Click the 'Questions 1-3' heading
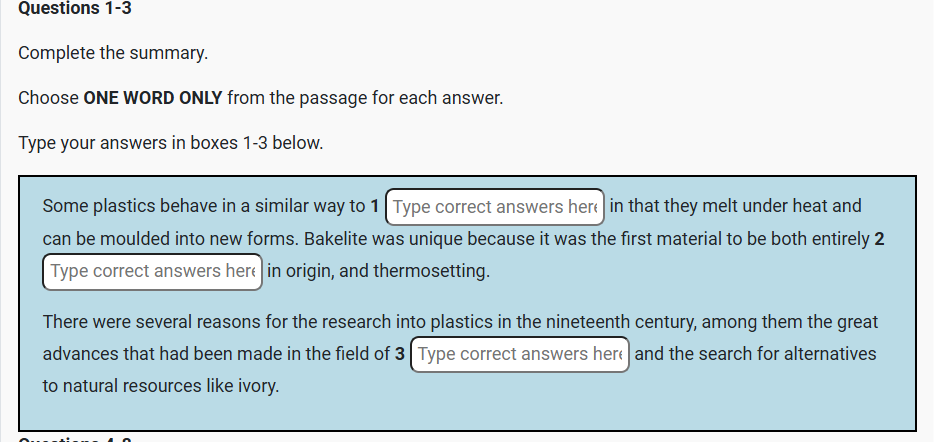This screenshot has width=934, height=442. tap(75, 9)
